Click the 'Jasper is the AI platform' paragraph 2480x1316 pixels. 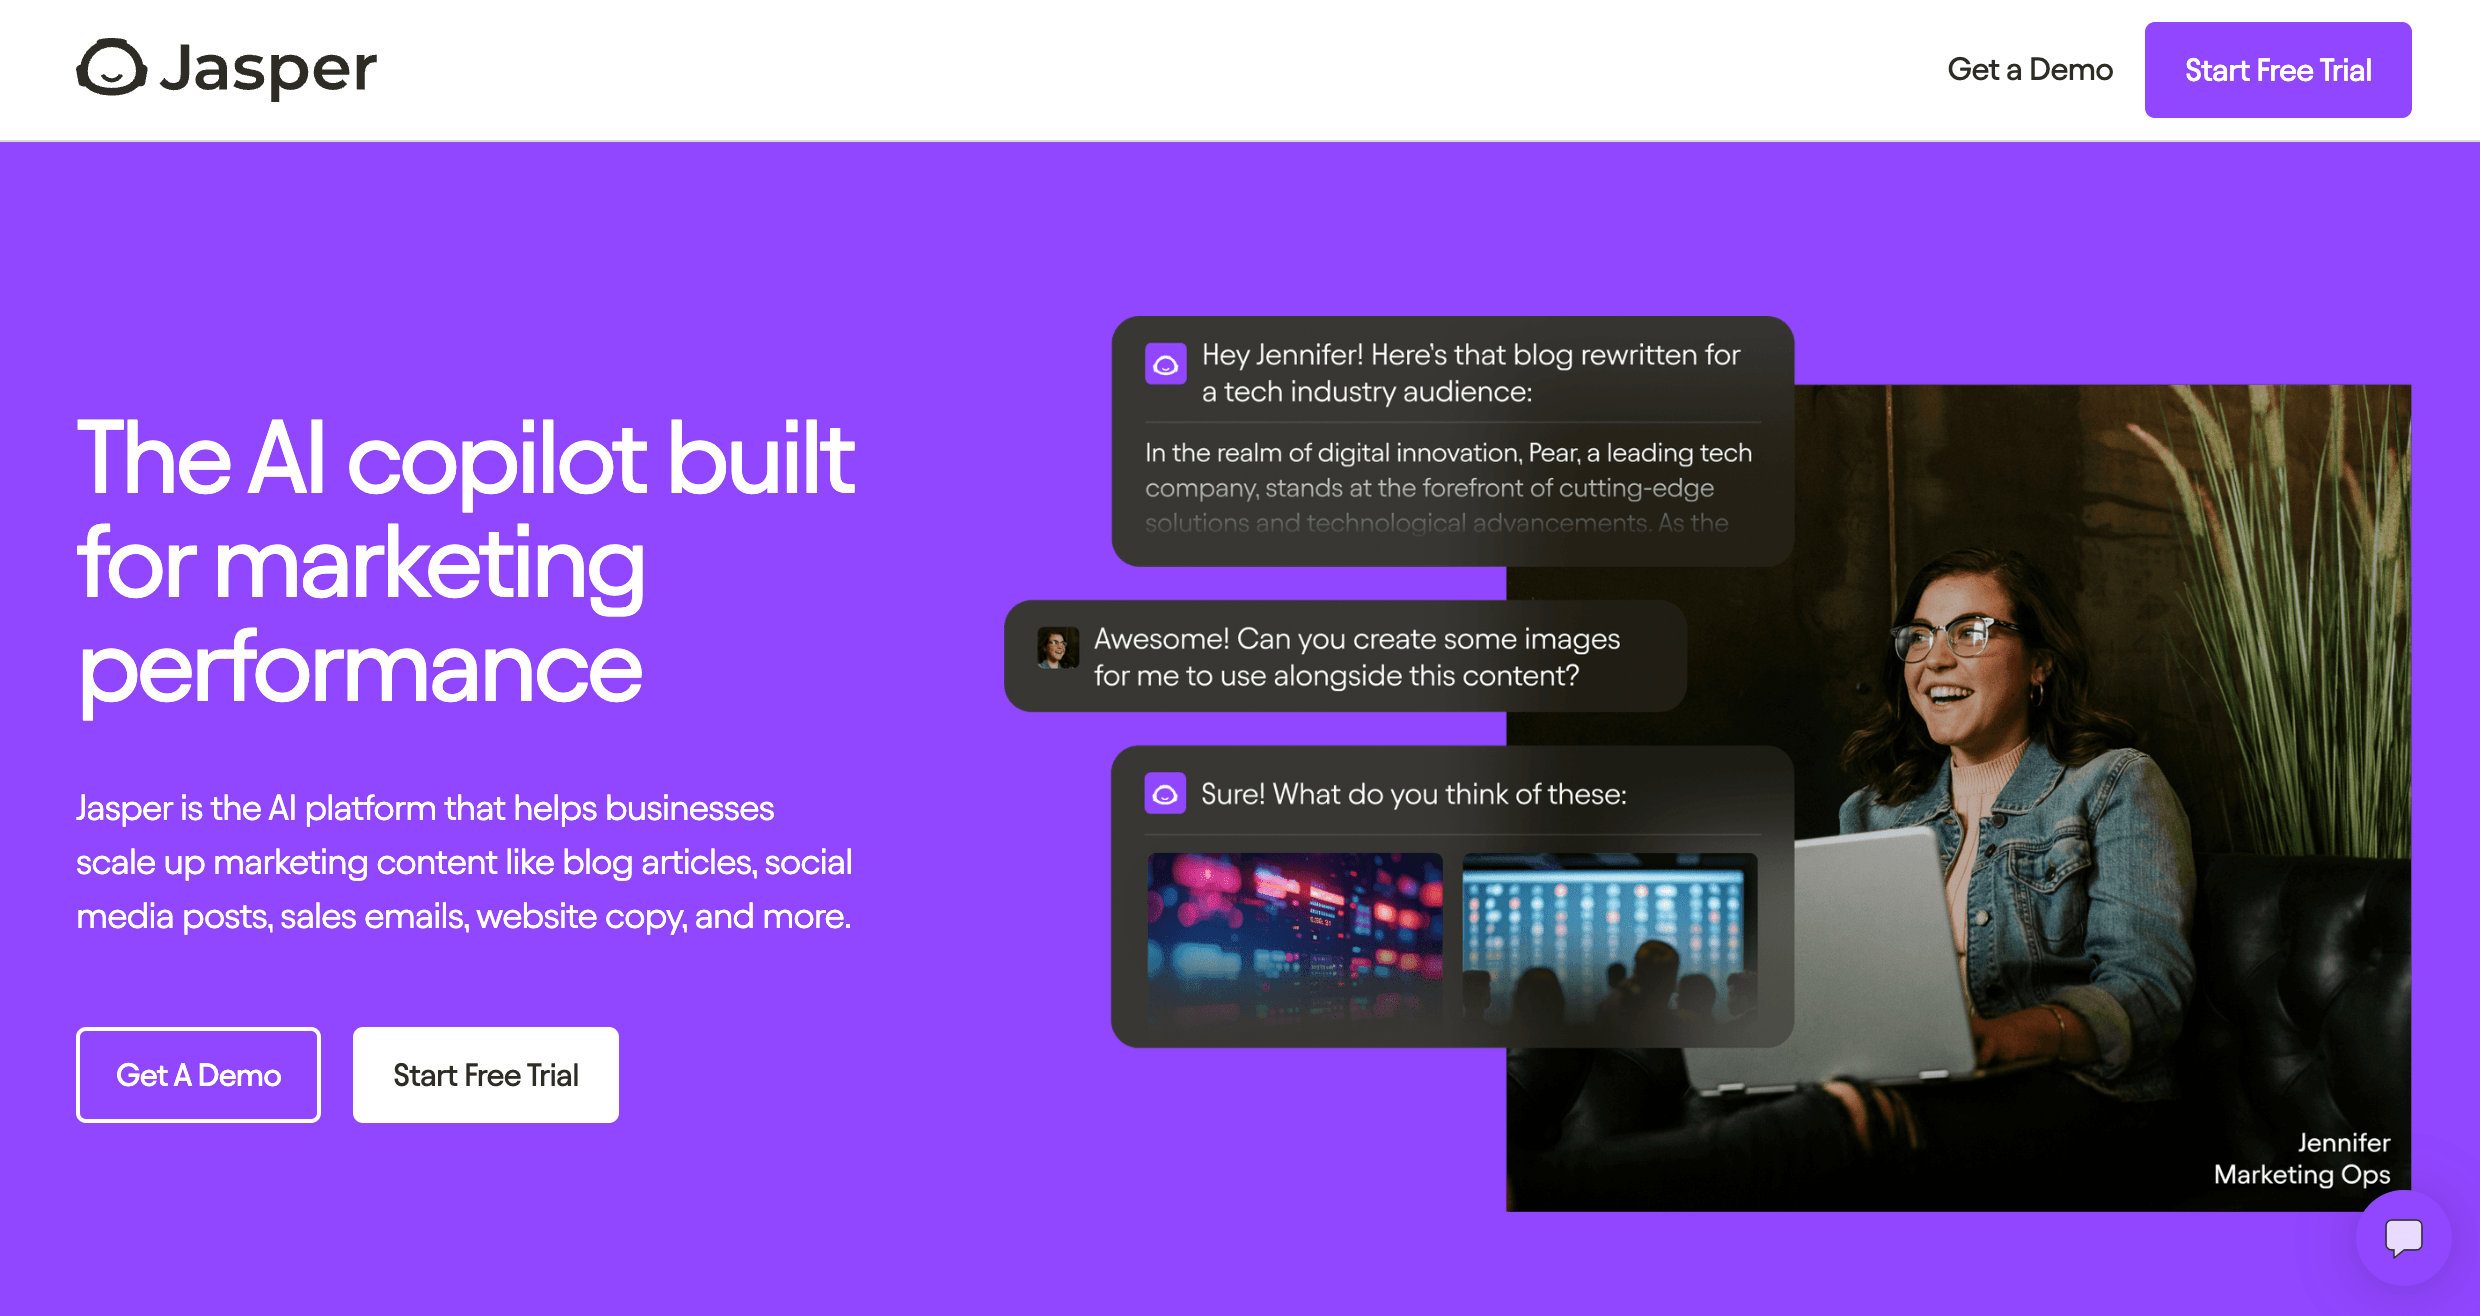pos(464,862)
